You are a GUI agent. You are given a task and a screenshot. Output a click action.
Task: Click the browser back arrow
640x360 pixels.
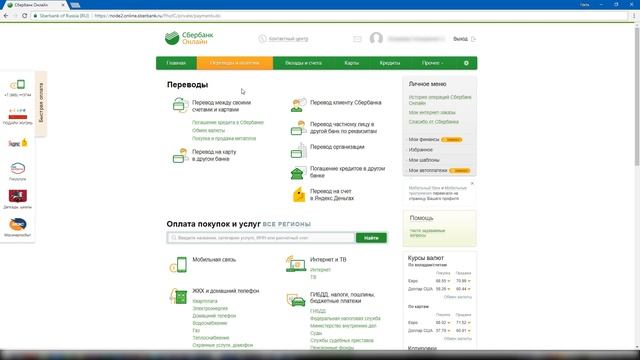tap(6, 16)
